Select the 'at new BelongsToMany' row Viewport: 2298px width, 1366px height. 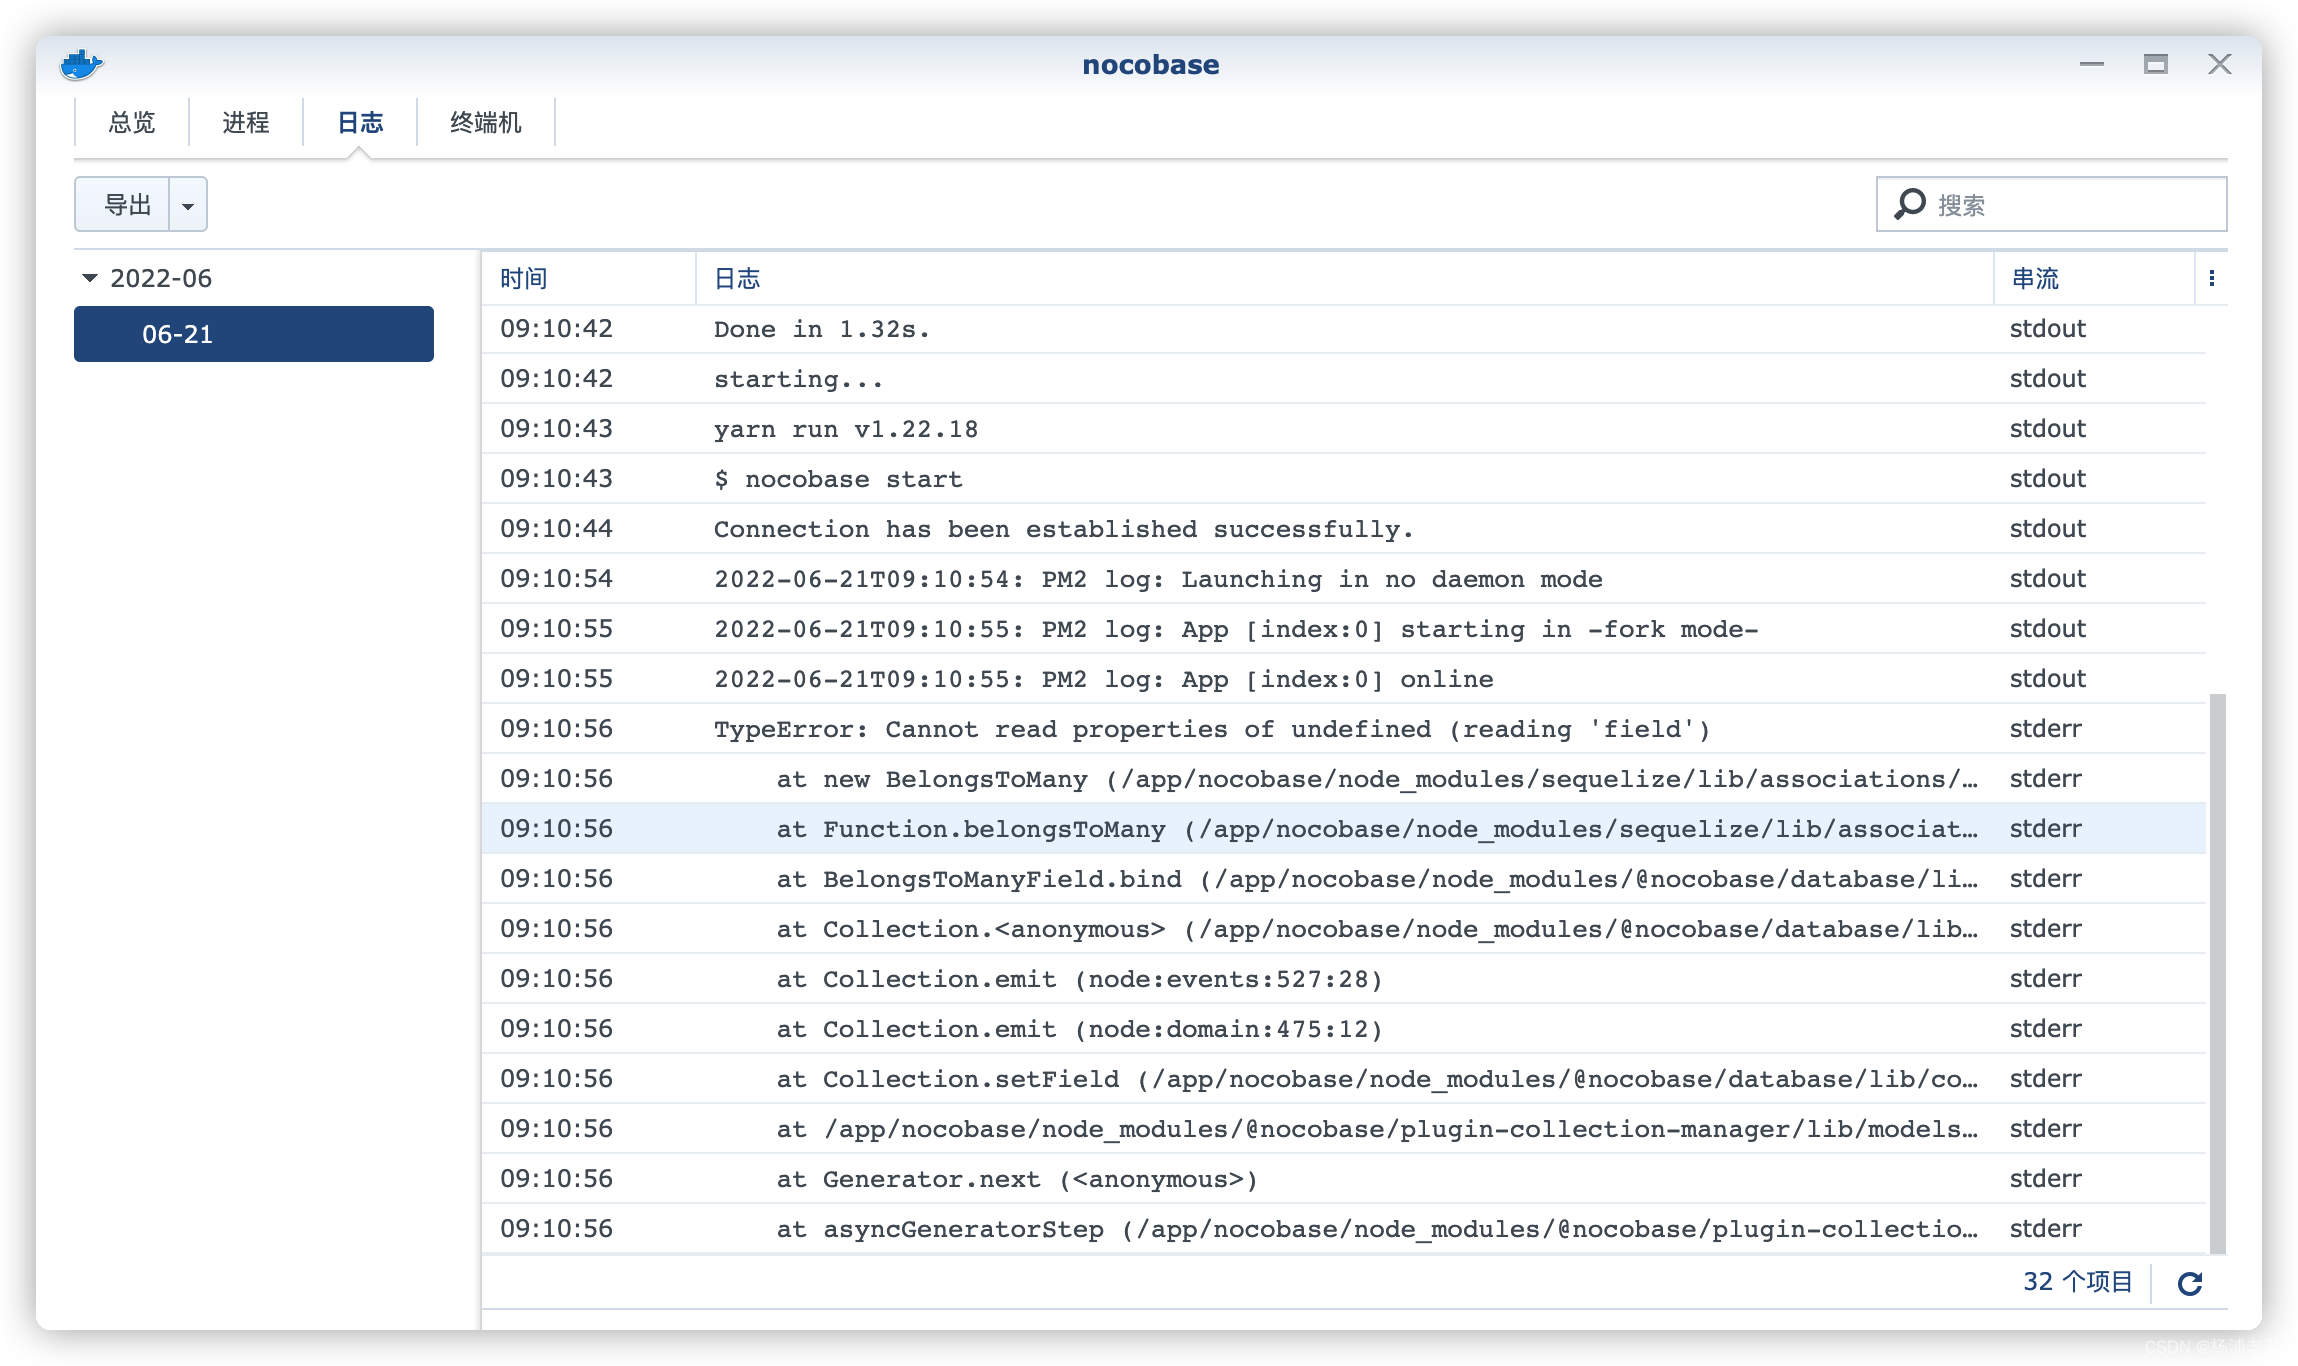[1344, 779]
